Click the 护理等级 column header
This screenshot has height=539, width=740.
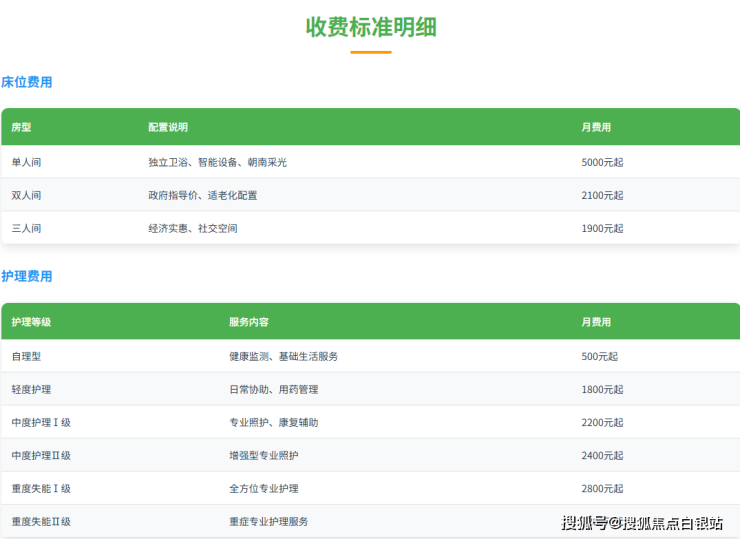pos(32,322)
